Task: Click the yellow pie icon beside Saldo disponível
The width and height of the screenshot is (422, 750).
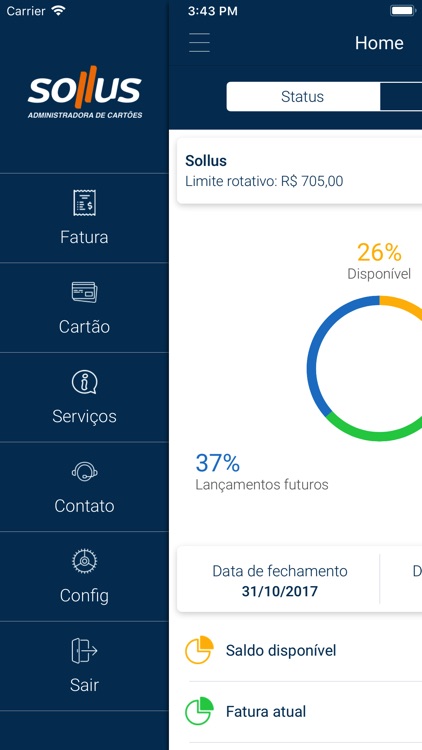Action: [199, 650]
